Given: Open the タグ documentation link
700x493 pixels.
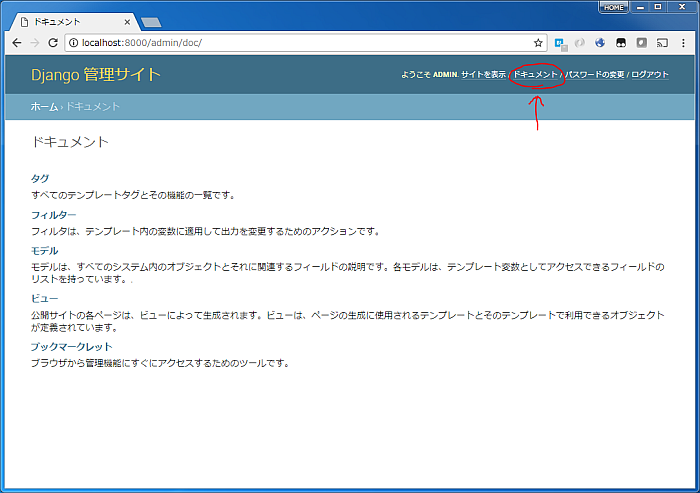Looking at the screenshot, I should point(40,179).
